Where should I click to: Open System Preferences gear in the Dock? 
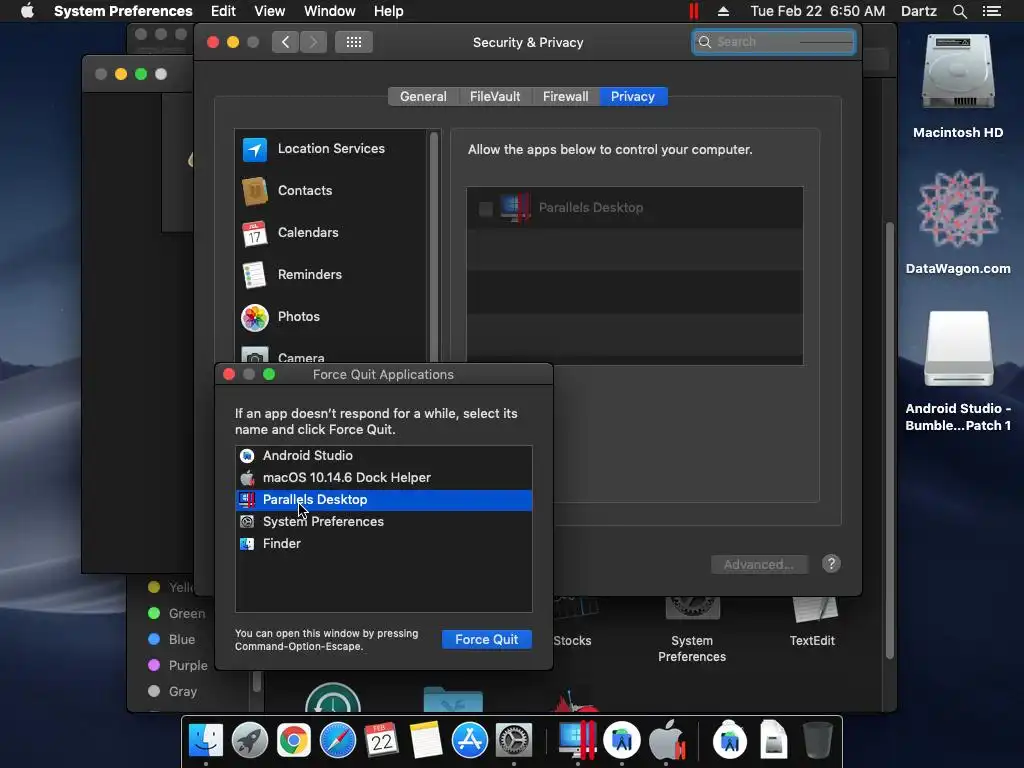[514, 740]
